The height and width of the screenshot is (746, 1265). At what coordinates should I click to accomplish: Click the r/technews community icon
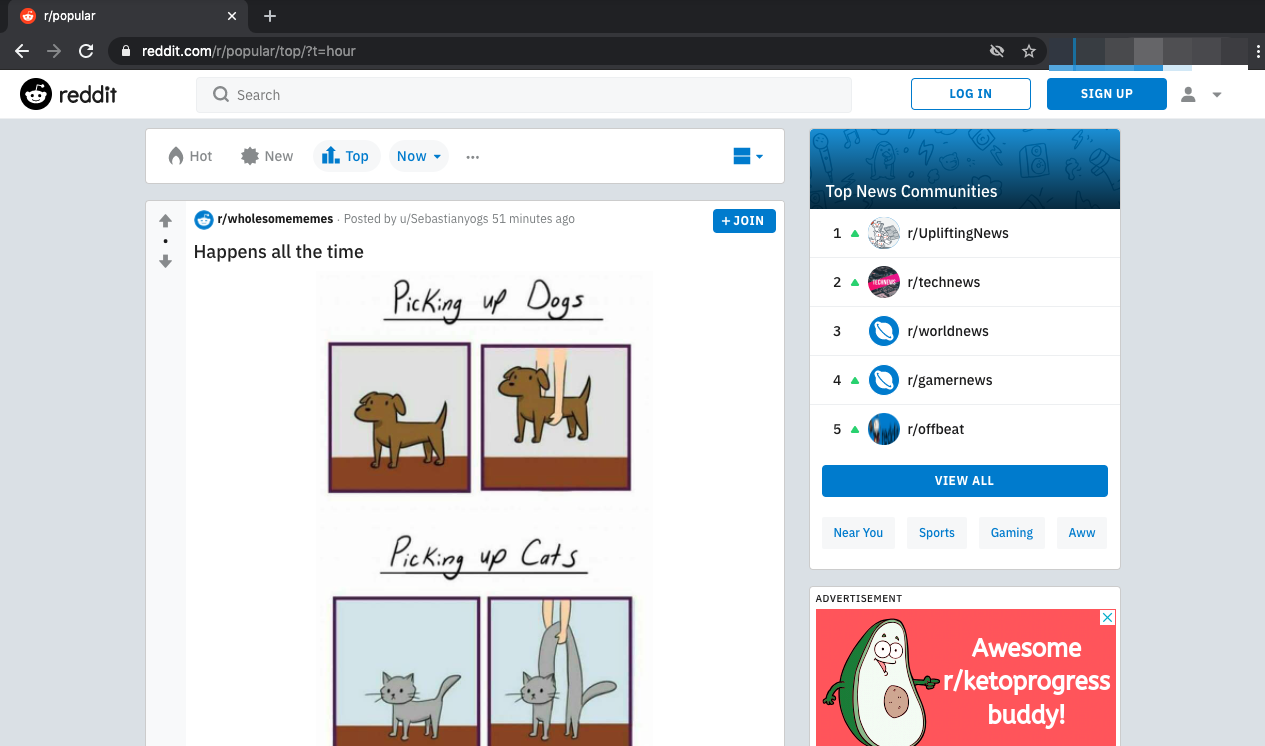click(883, 282)
